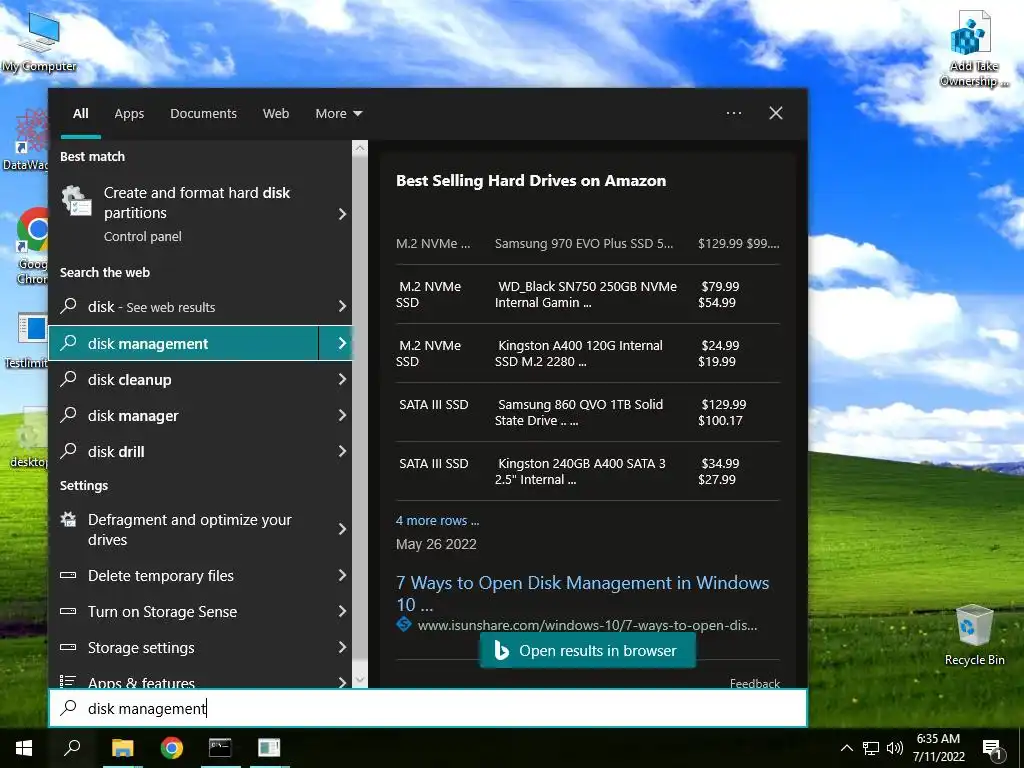The image size is (1024, 768).
Task: Expand arrow for Defragment and optimize drives
Action: [x=342, y=530]
